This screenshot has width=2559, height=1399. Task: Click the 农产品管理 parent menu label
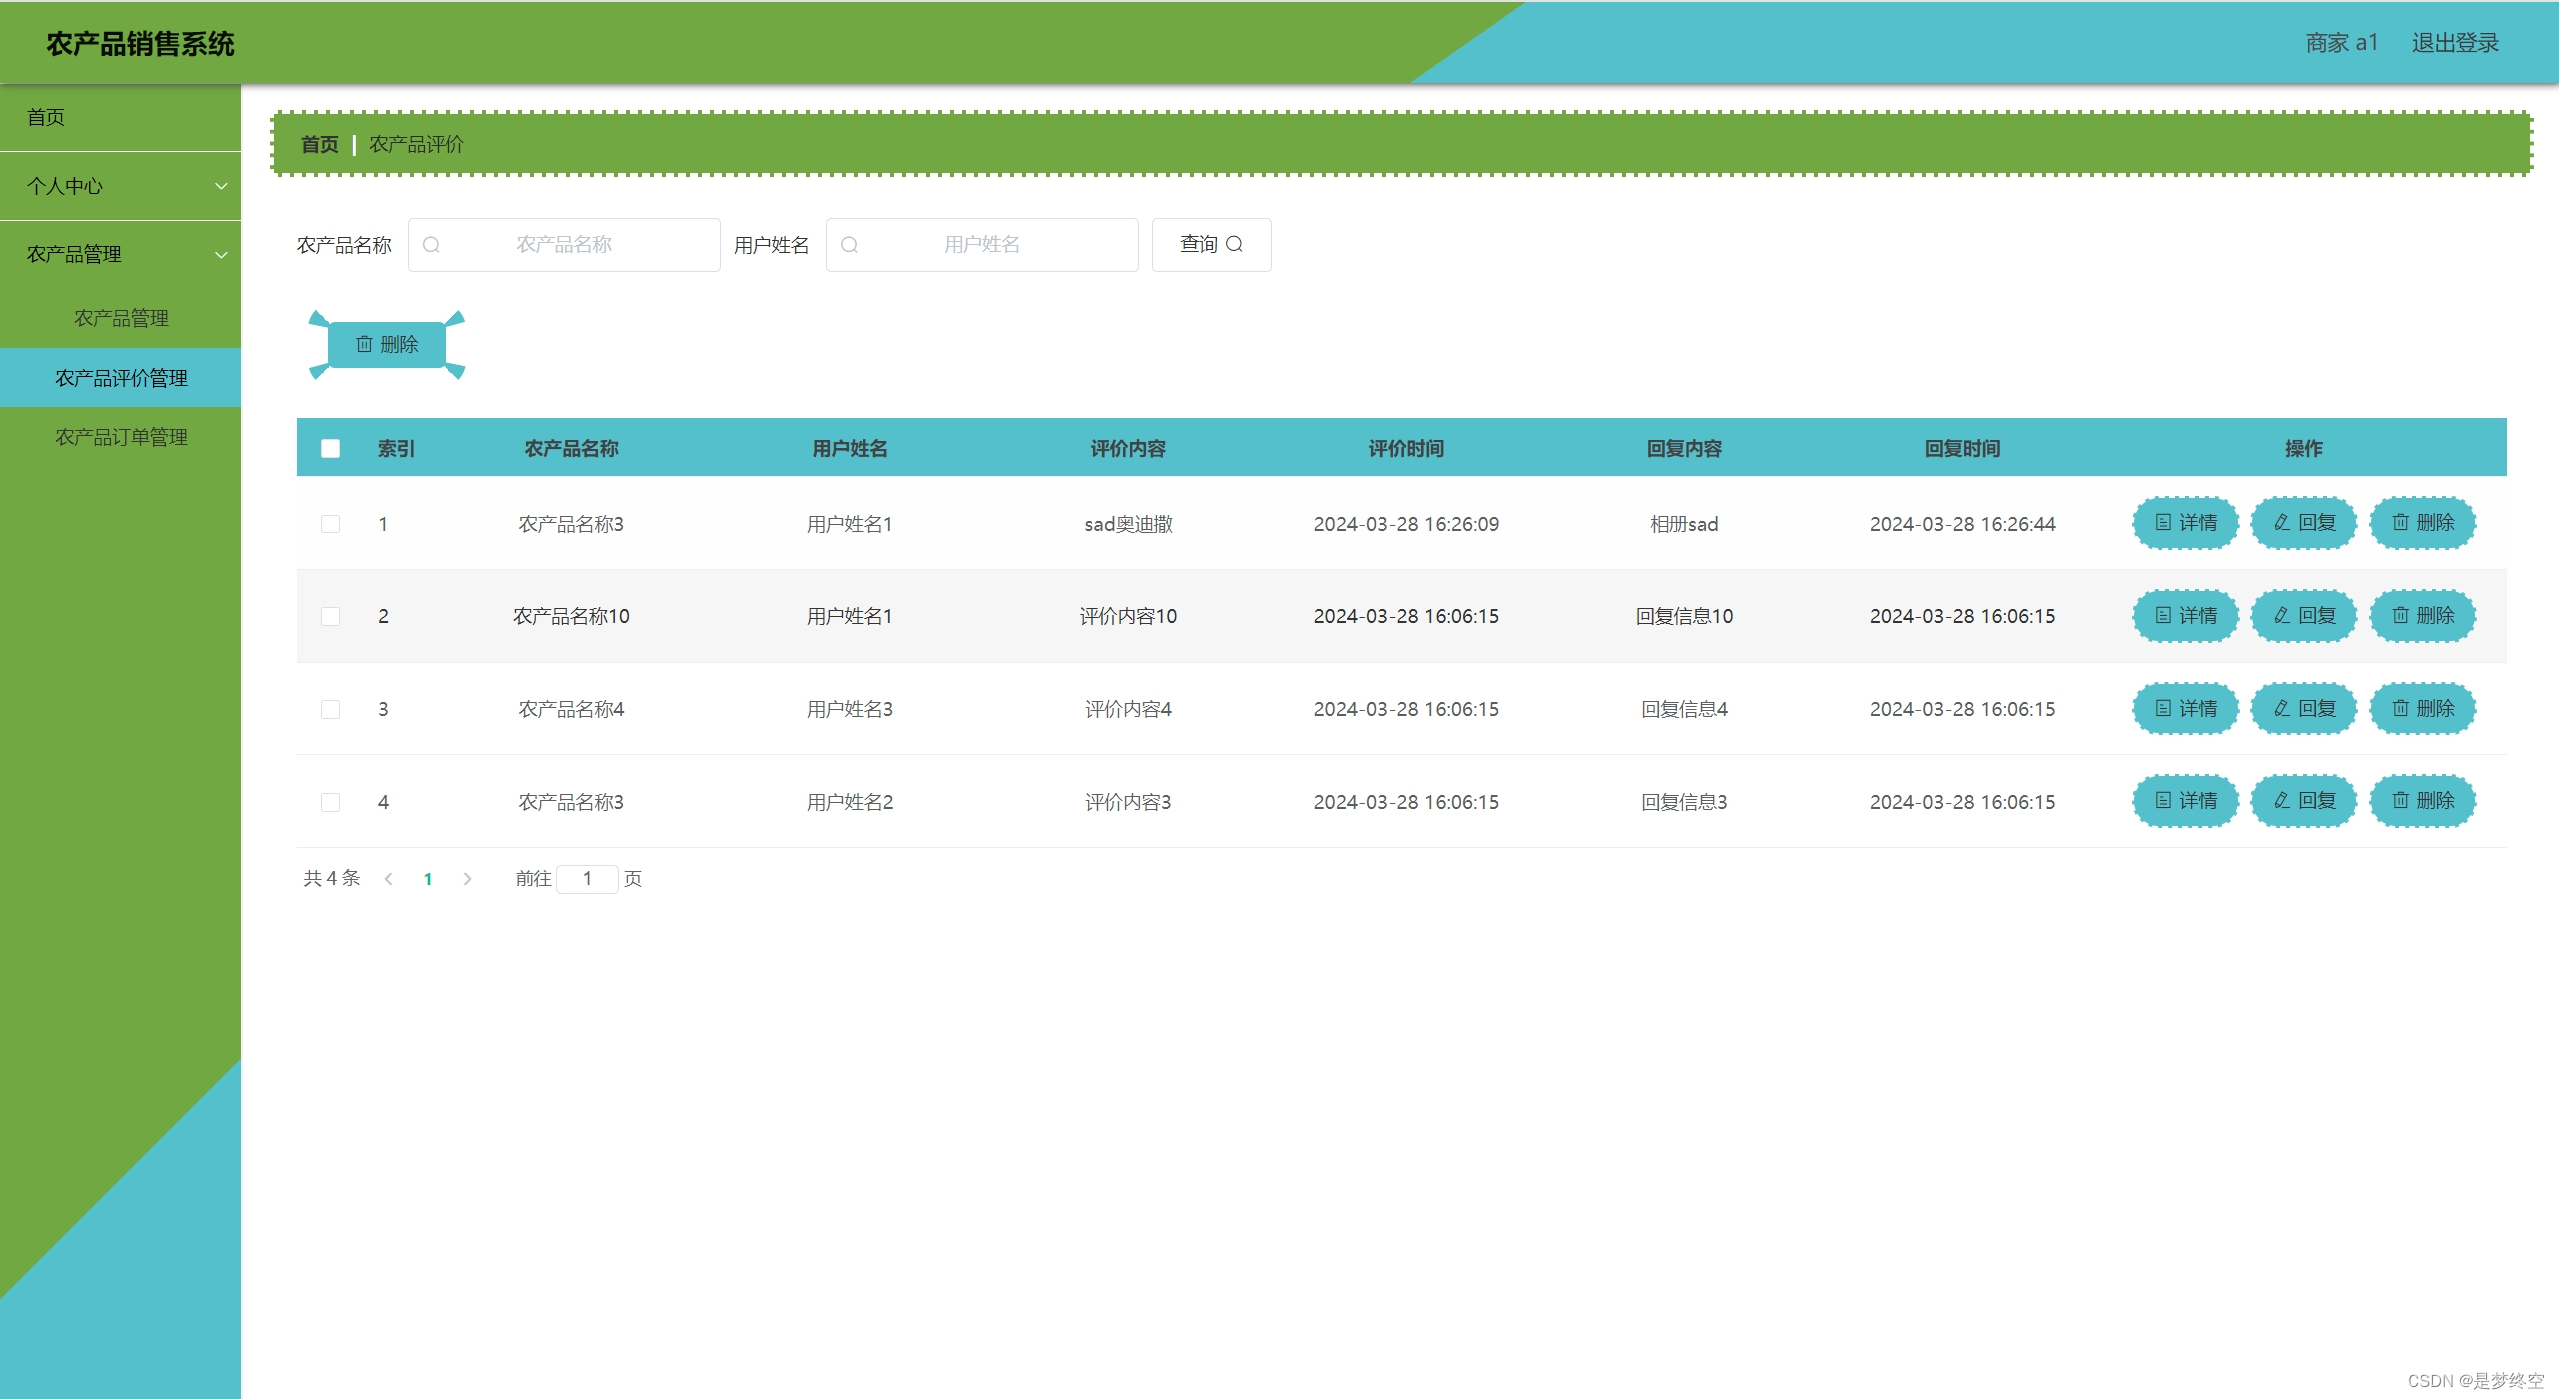tap(74, 255)
